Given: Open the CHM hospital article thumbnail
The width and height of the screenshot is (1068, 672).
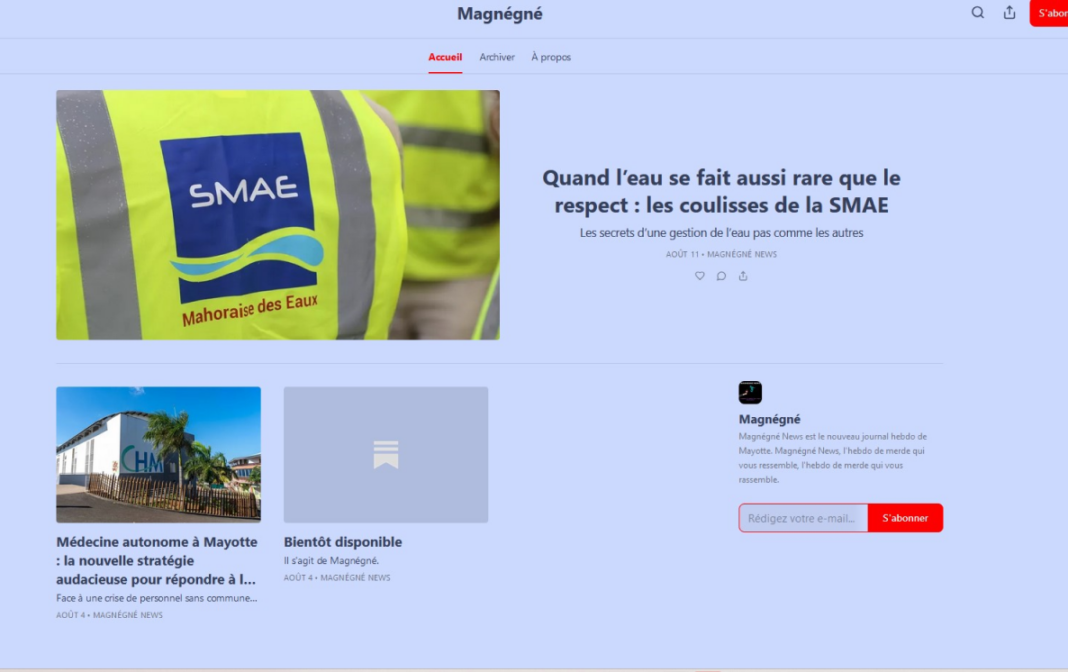Looking at the screenshot, I should (x=158, y=454).
